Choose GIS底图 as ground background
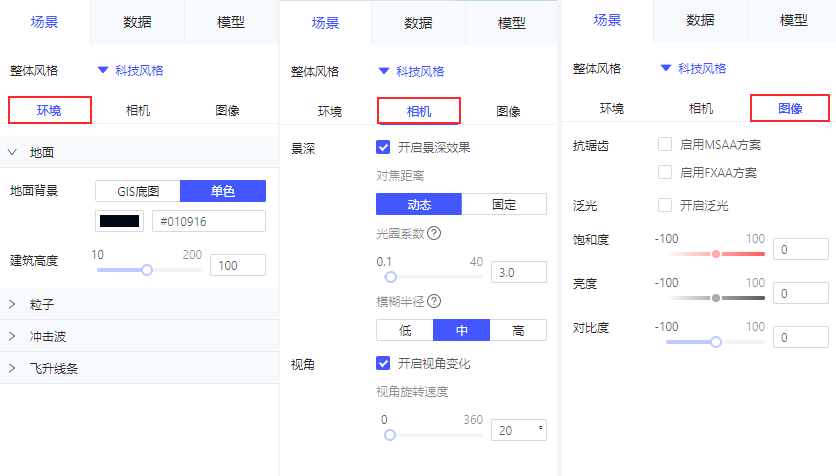The image size is (836, 476). pyautogui.click(x=139, y=191)
